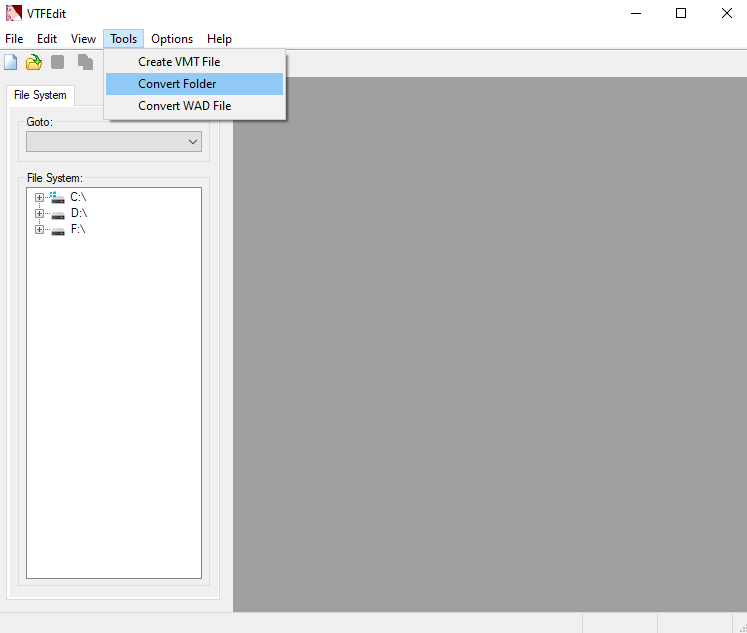This screenshot has height=633, width=747.
Task: Open the File menu
Action: [x=14, y=39]
